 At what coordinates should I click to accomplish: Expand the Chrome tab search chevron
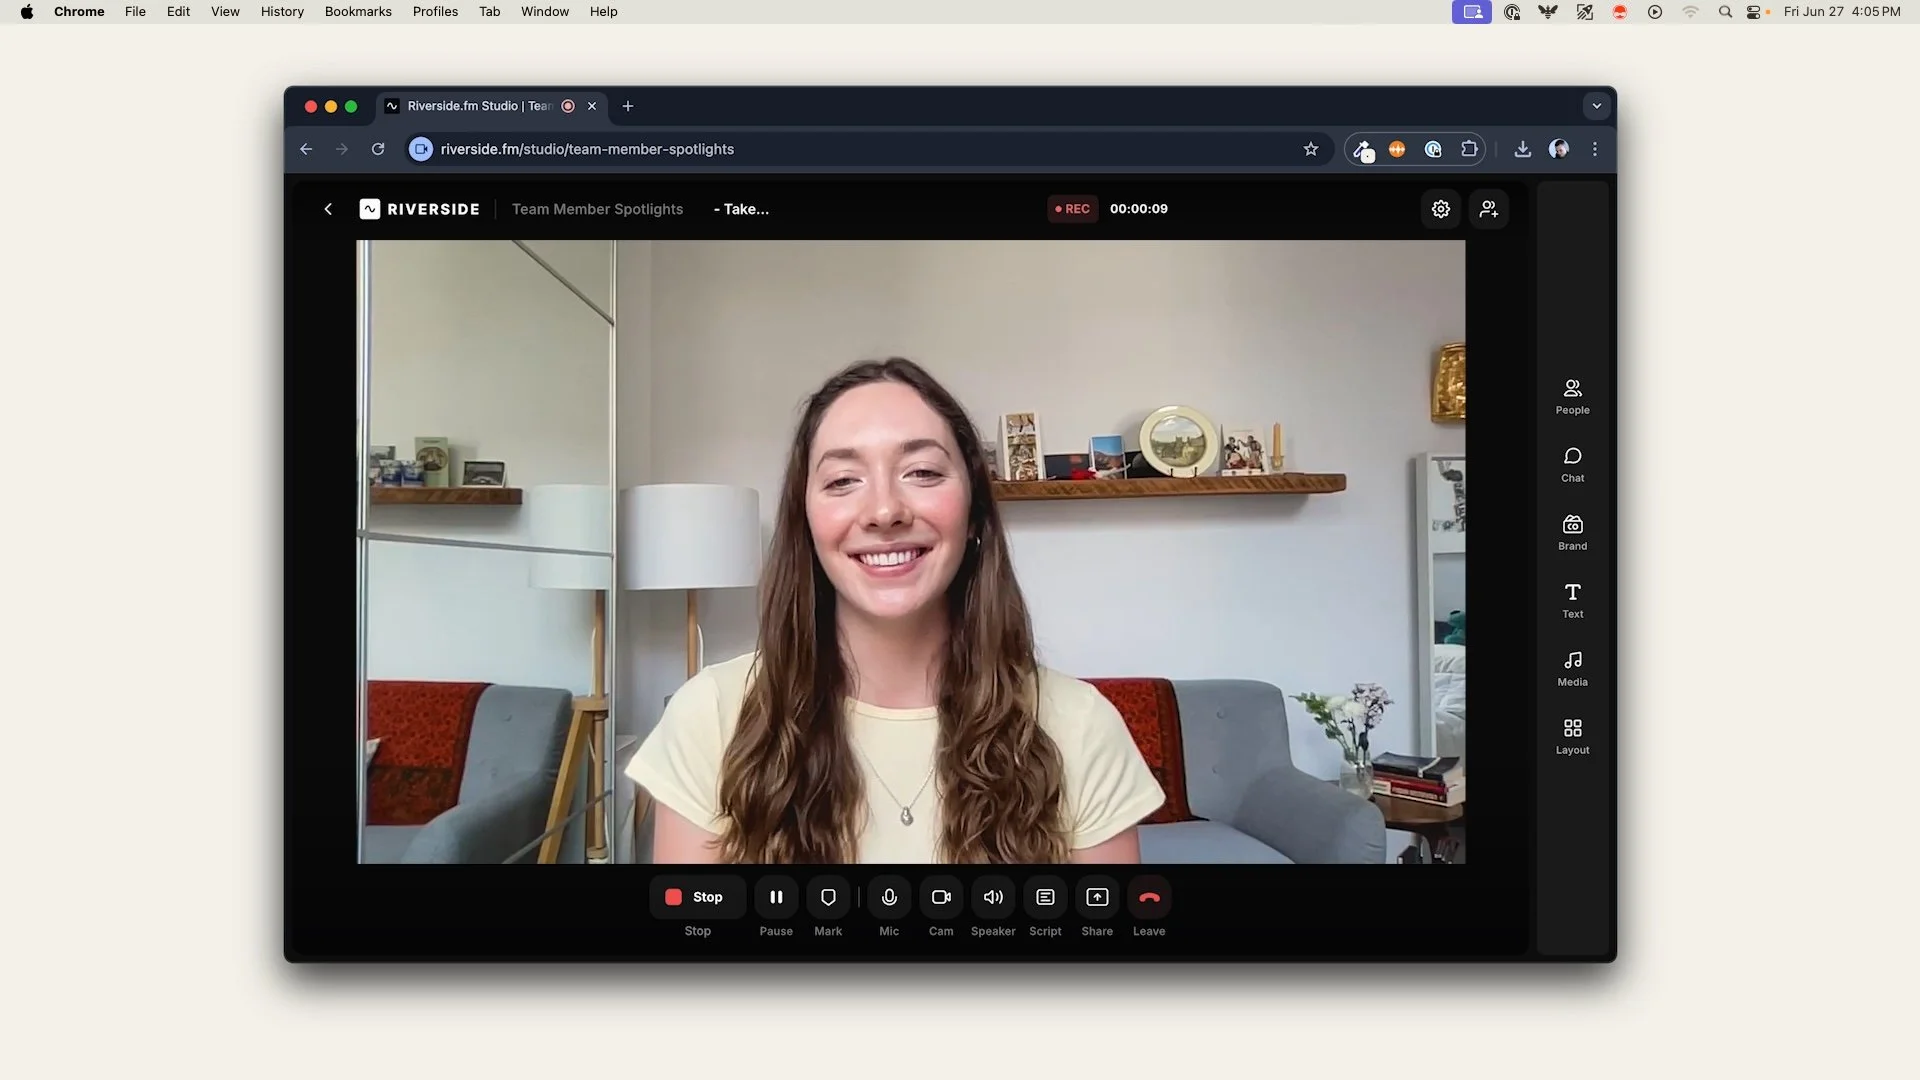[x=1596, y=106]
